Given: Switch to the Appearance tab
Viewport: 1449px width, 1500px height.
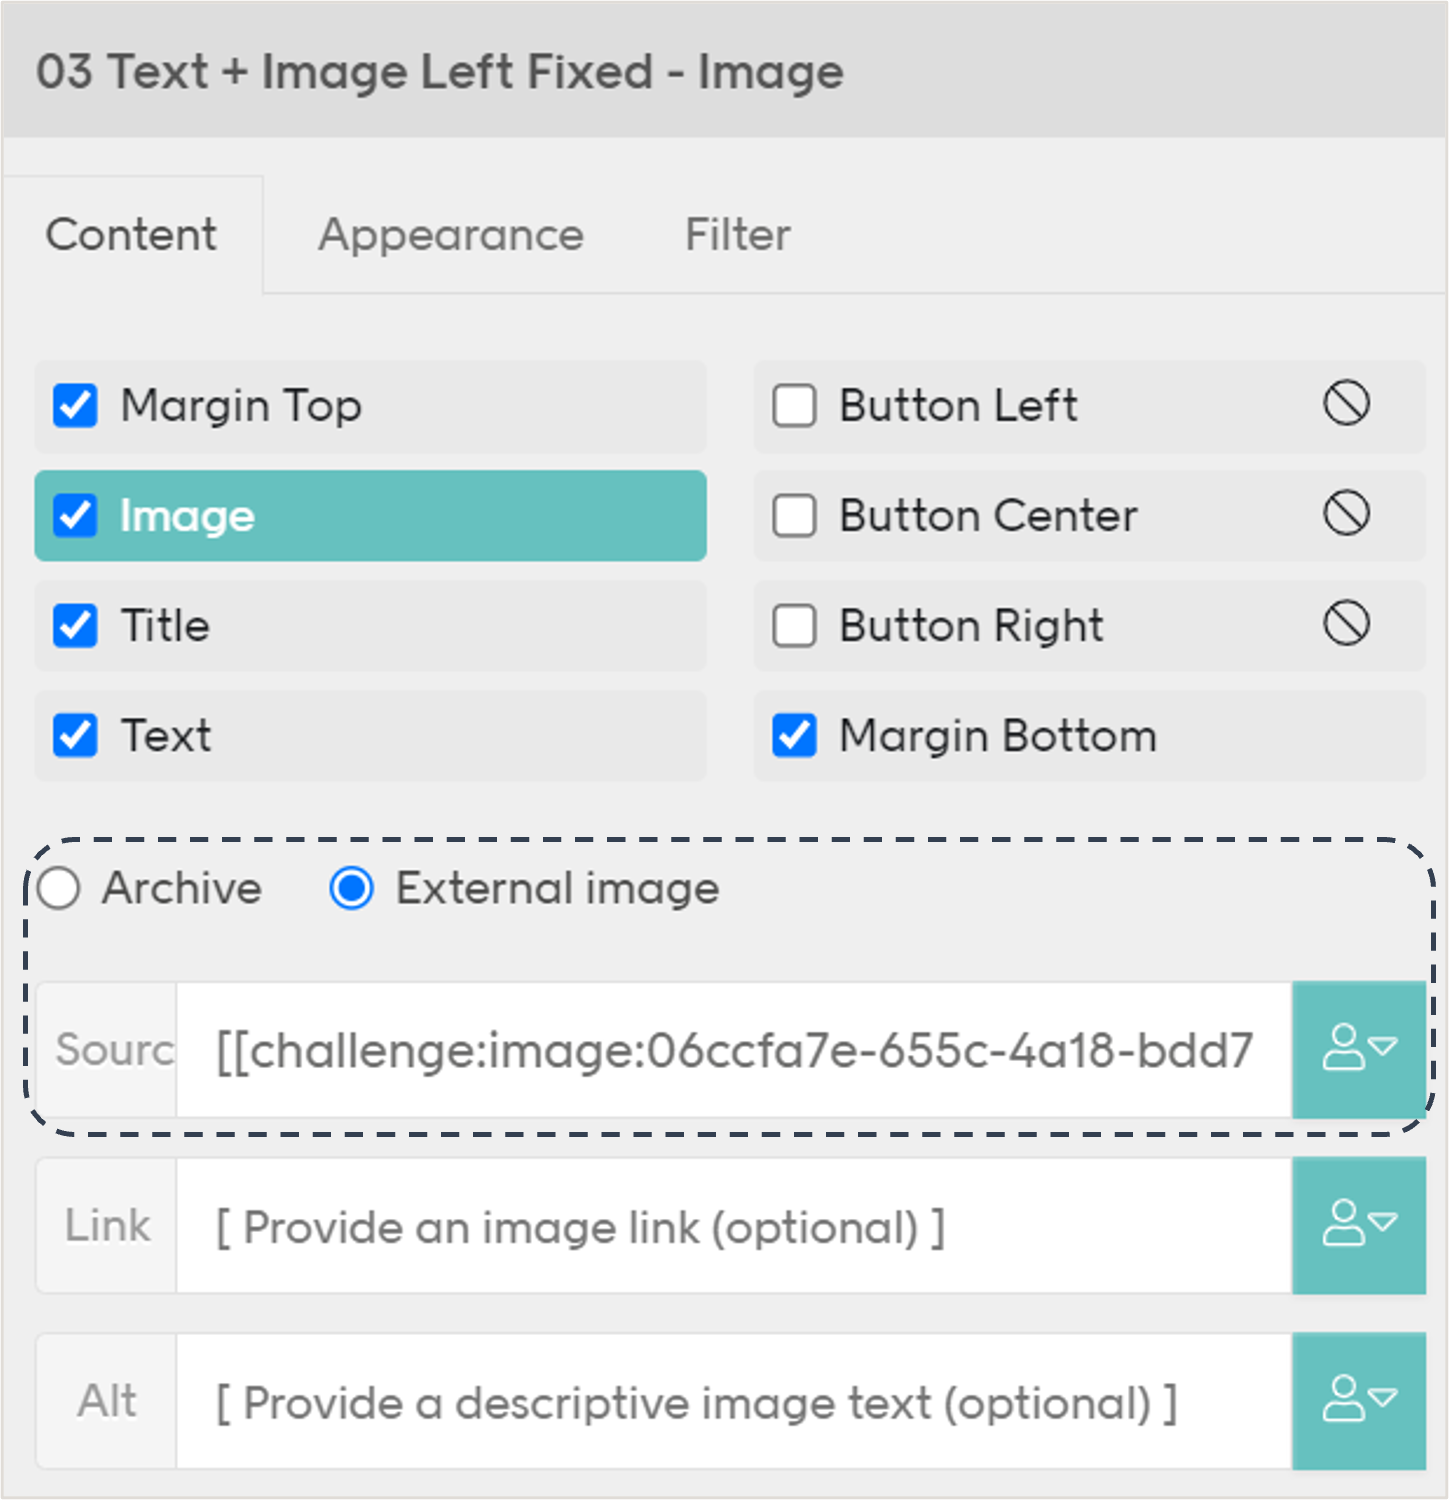Looking at the screenshot, I should (450, 235).
